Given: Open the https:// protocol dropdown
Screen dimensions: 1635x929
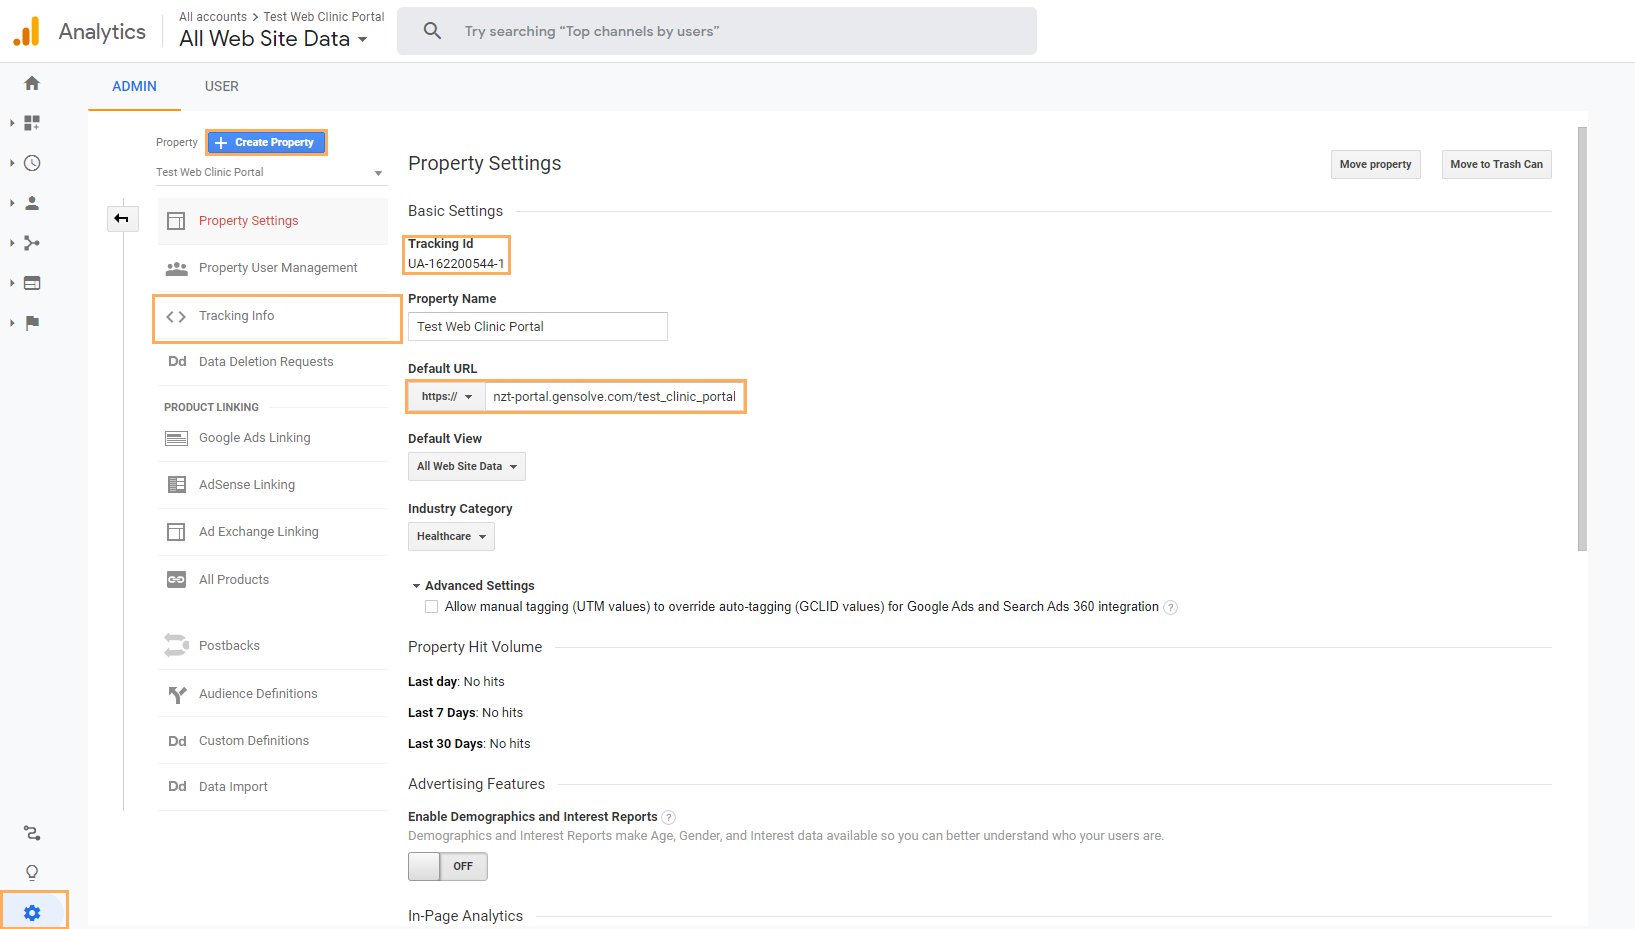Looking at the screenshot, I should click(447, 397).
